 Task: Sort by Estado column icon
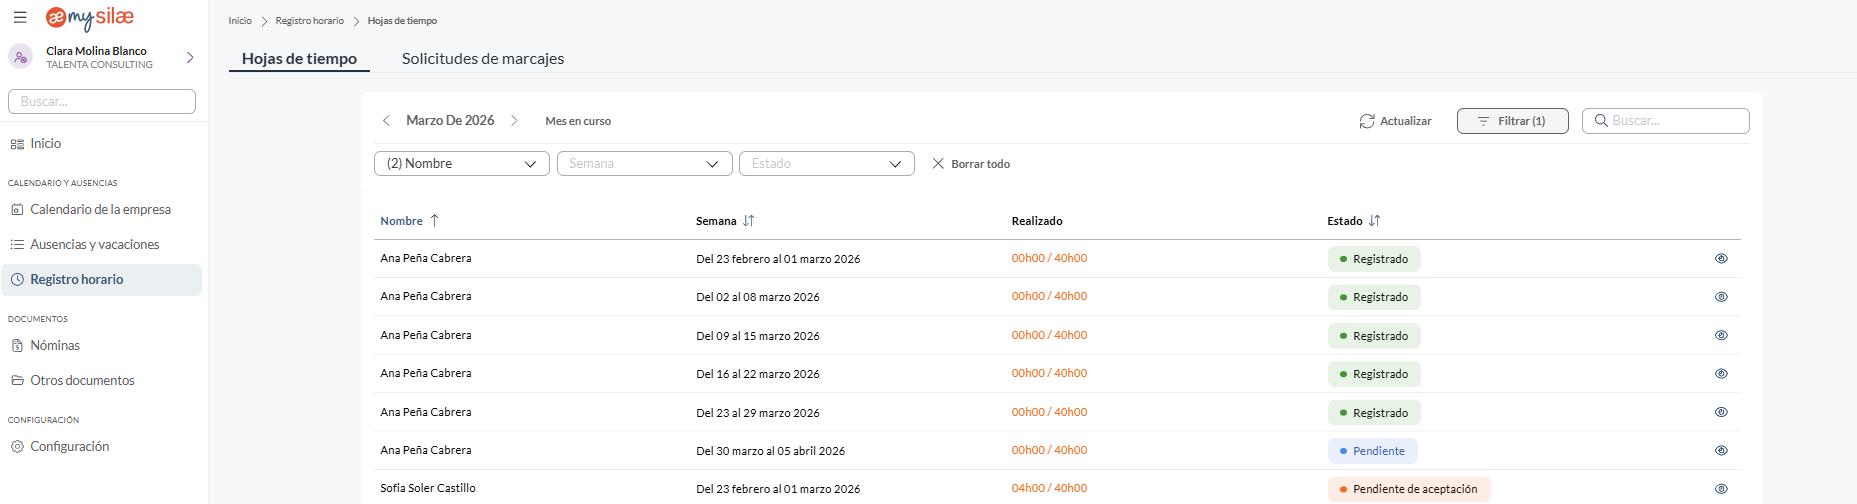1375,221
